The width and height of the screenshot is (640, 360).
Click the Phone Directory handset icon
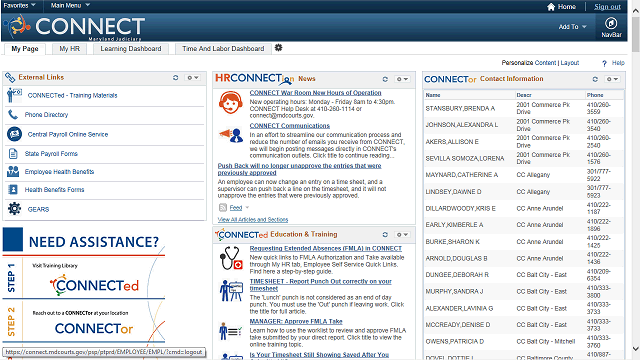pos(13,115)
